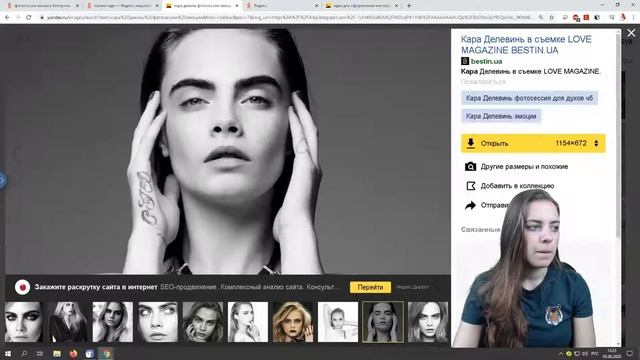Image resolution: width=640 pixels, height=360 pixels.
Task: Select the first thumbnail with dark smoky eyes
Action: coord(23,322)
